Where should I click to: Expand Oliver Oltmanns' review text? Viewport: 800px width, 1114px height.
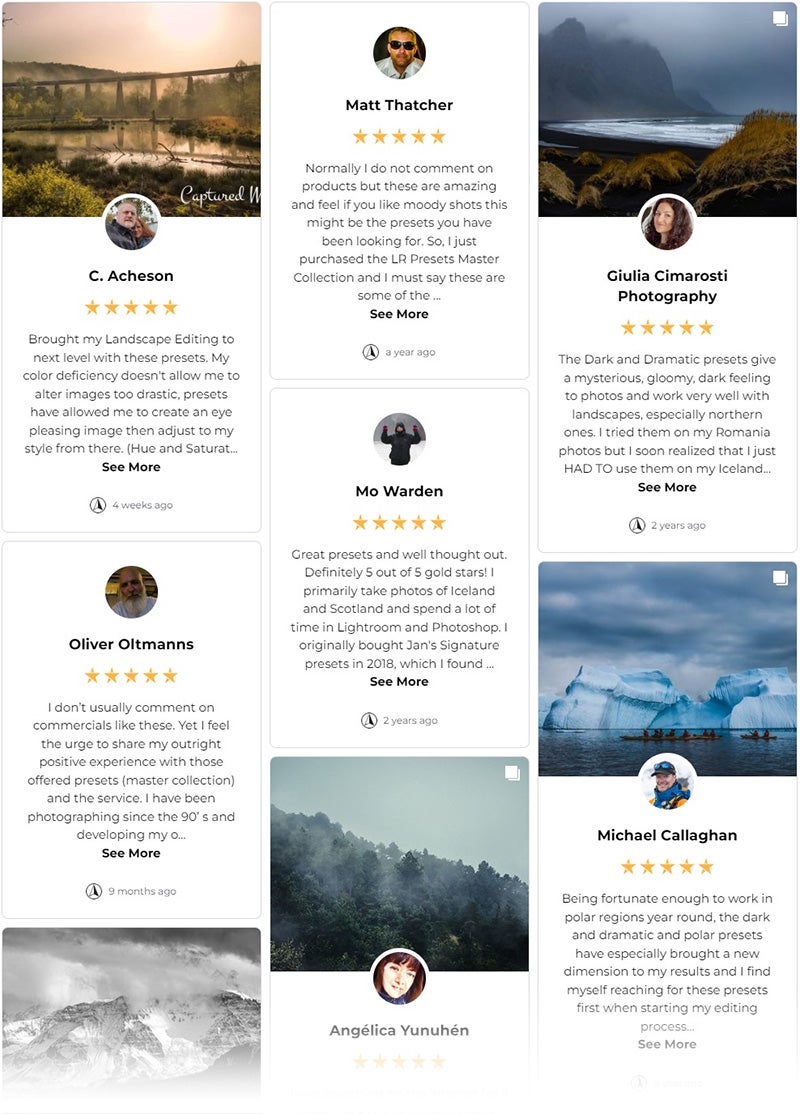pyautogui.click(x=131, y=853)
